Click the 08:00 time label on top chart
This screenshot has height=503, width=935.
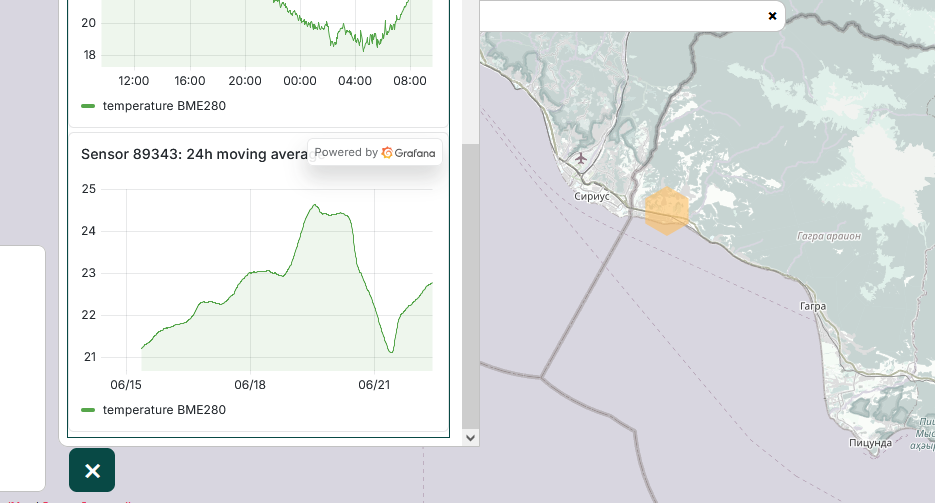coord(410,80)
